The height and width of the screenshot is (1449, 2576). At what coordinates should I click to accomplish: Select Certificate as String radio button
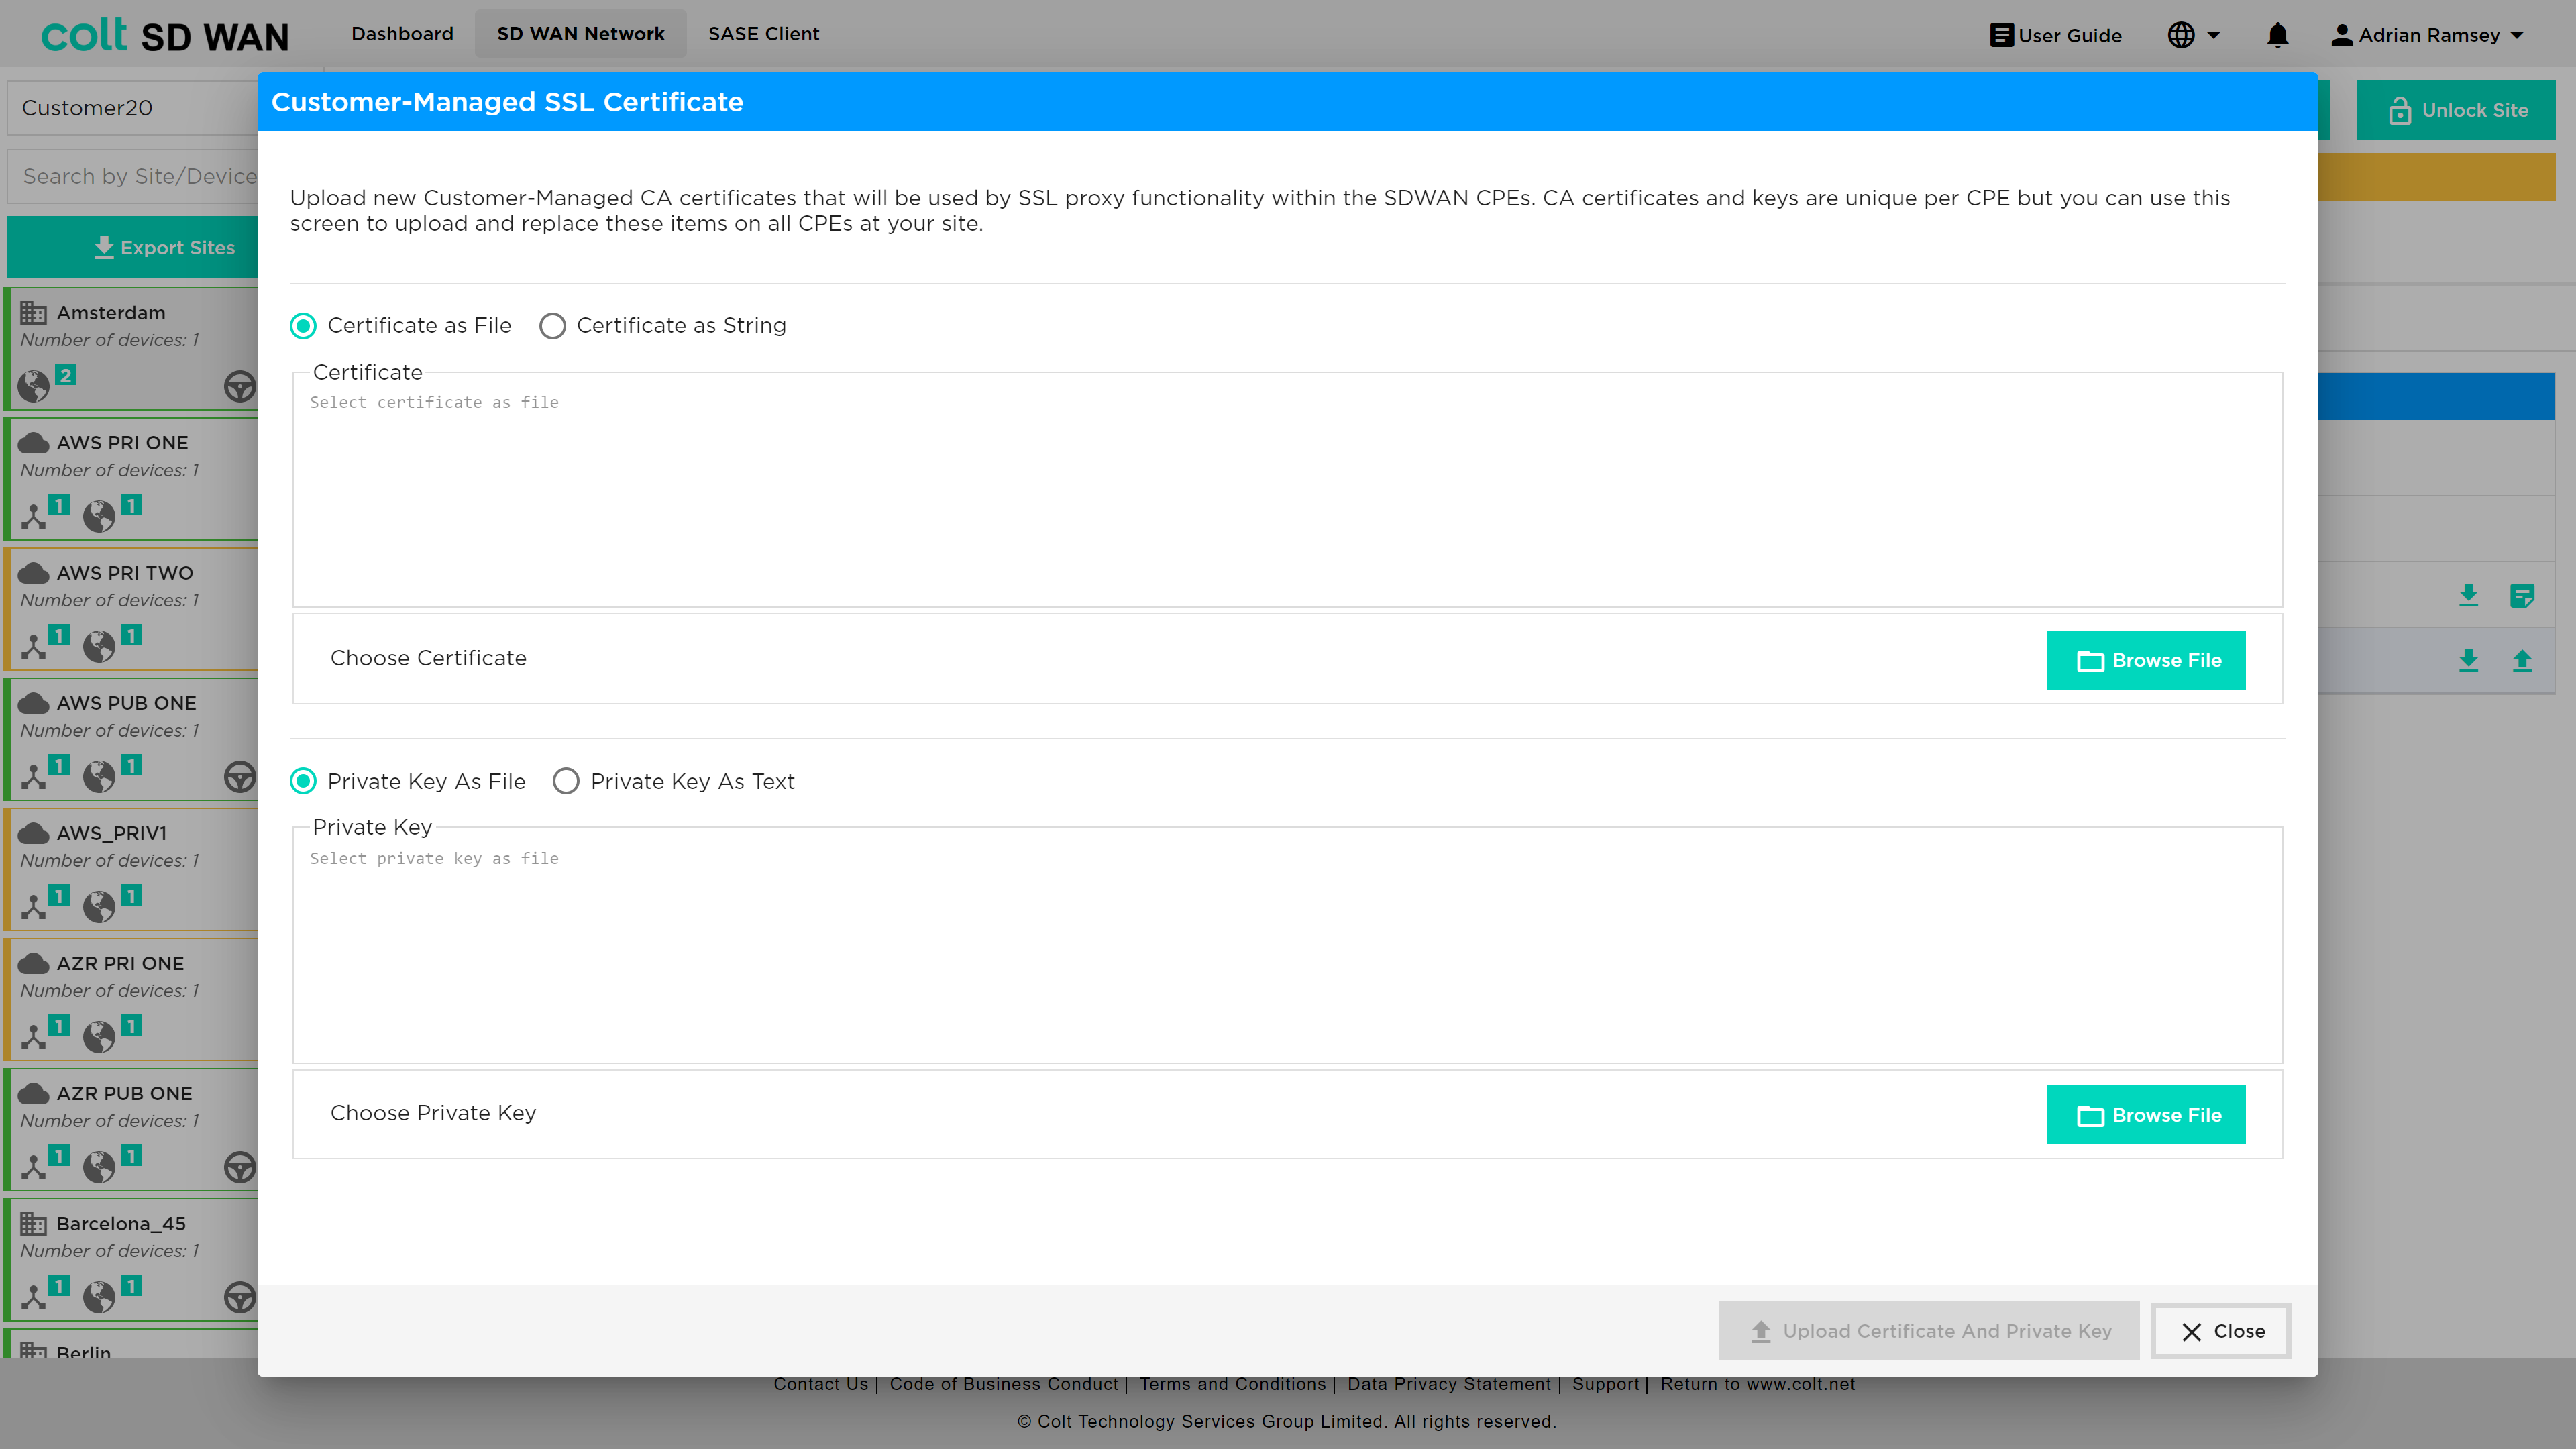552,326
